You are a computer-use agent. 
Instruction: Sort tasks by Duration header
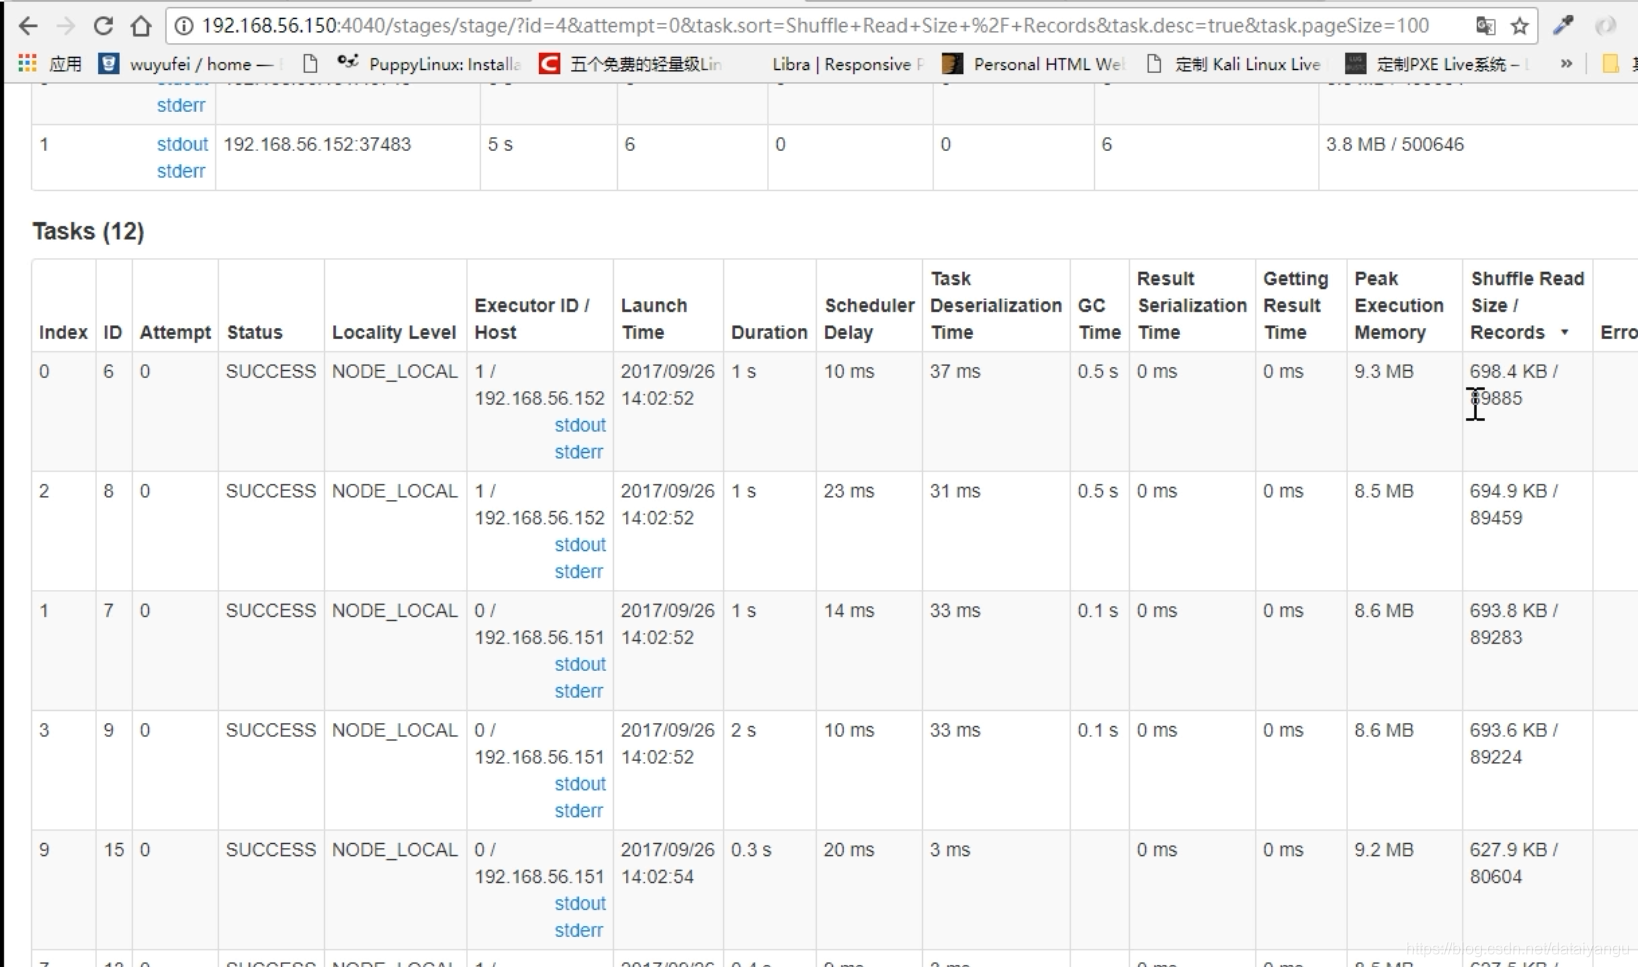(769, 332)
